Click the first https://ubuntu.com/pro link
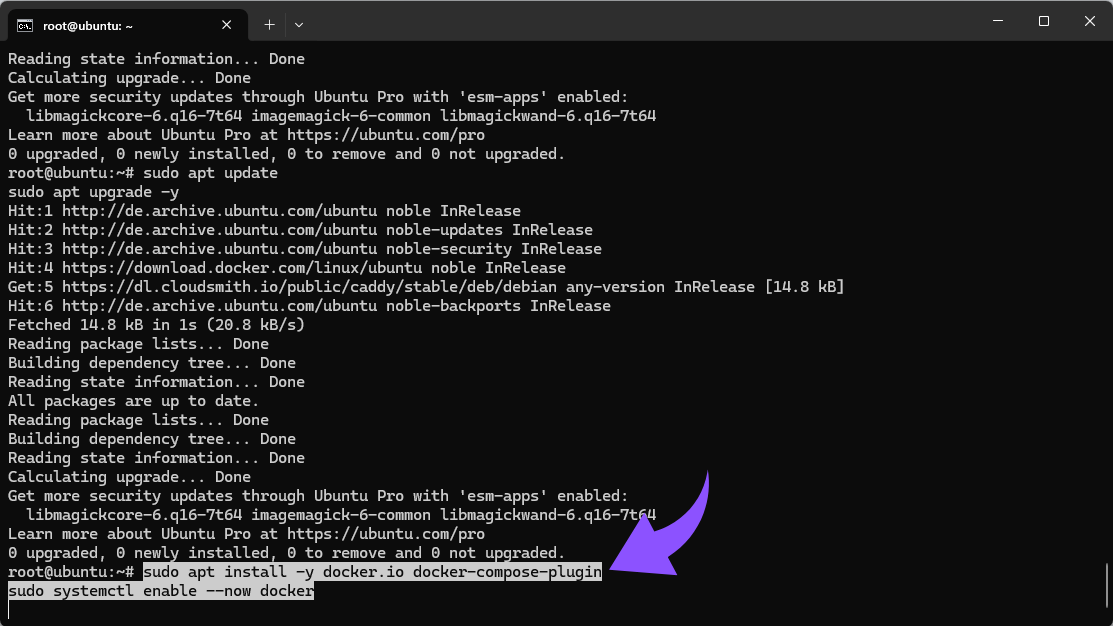Viewport: 1113px width, 626px height. (386, 135)
